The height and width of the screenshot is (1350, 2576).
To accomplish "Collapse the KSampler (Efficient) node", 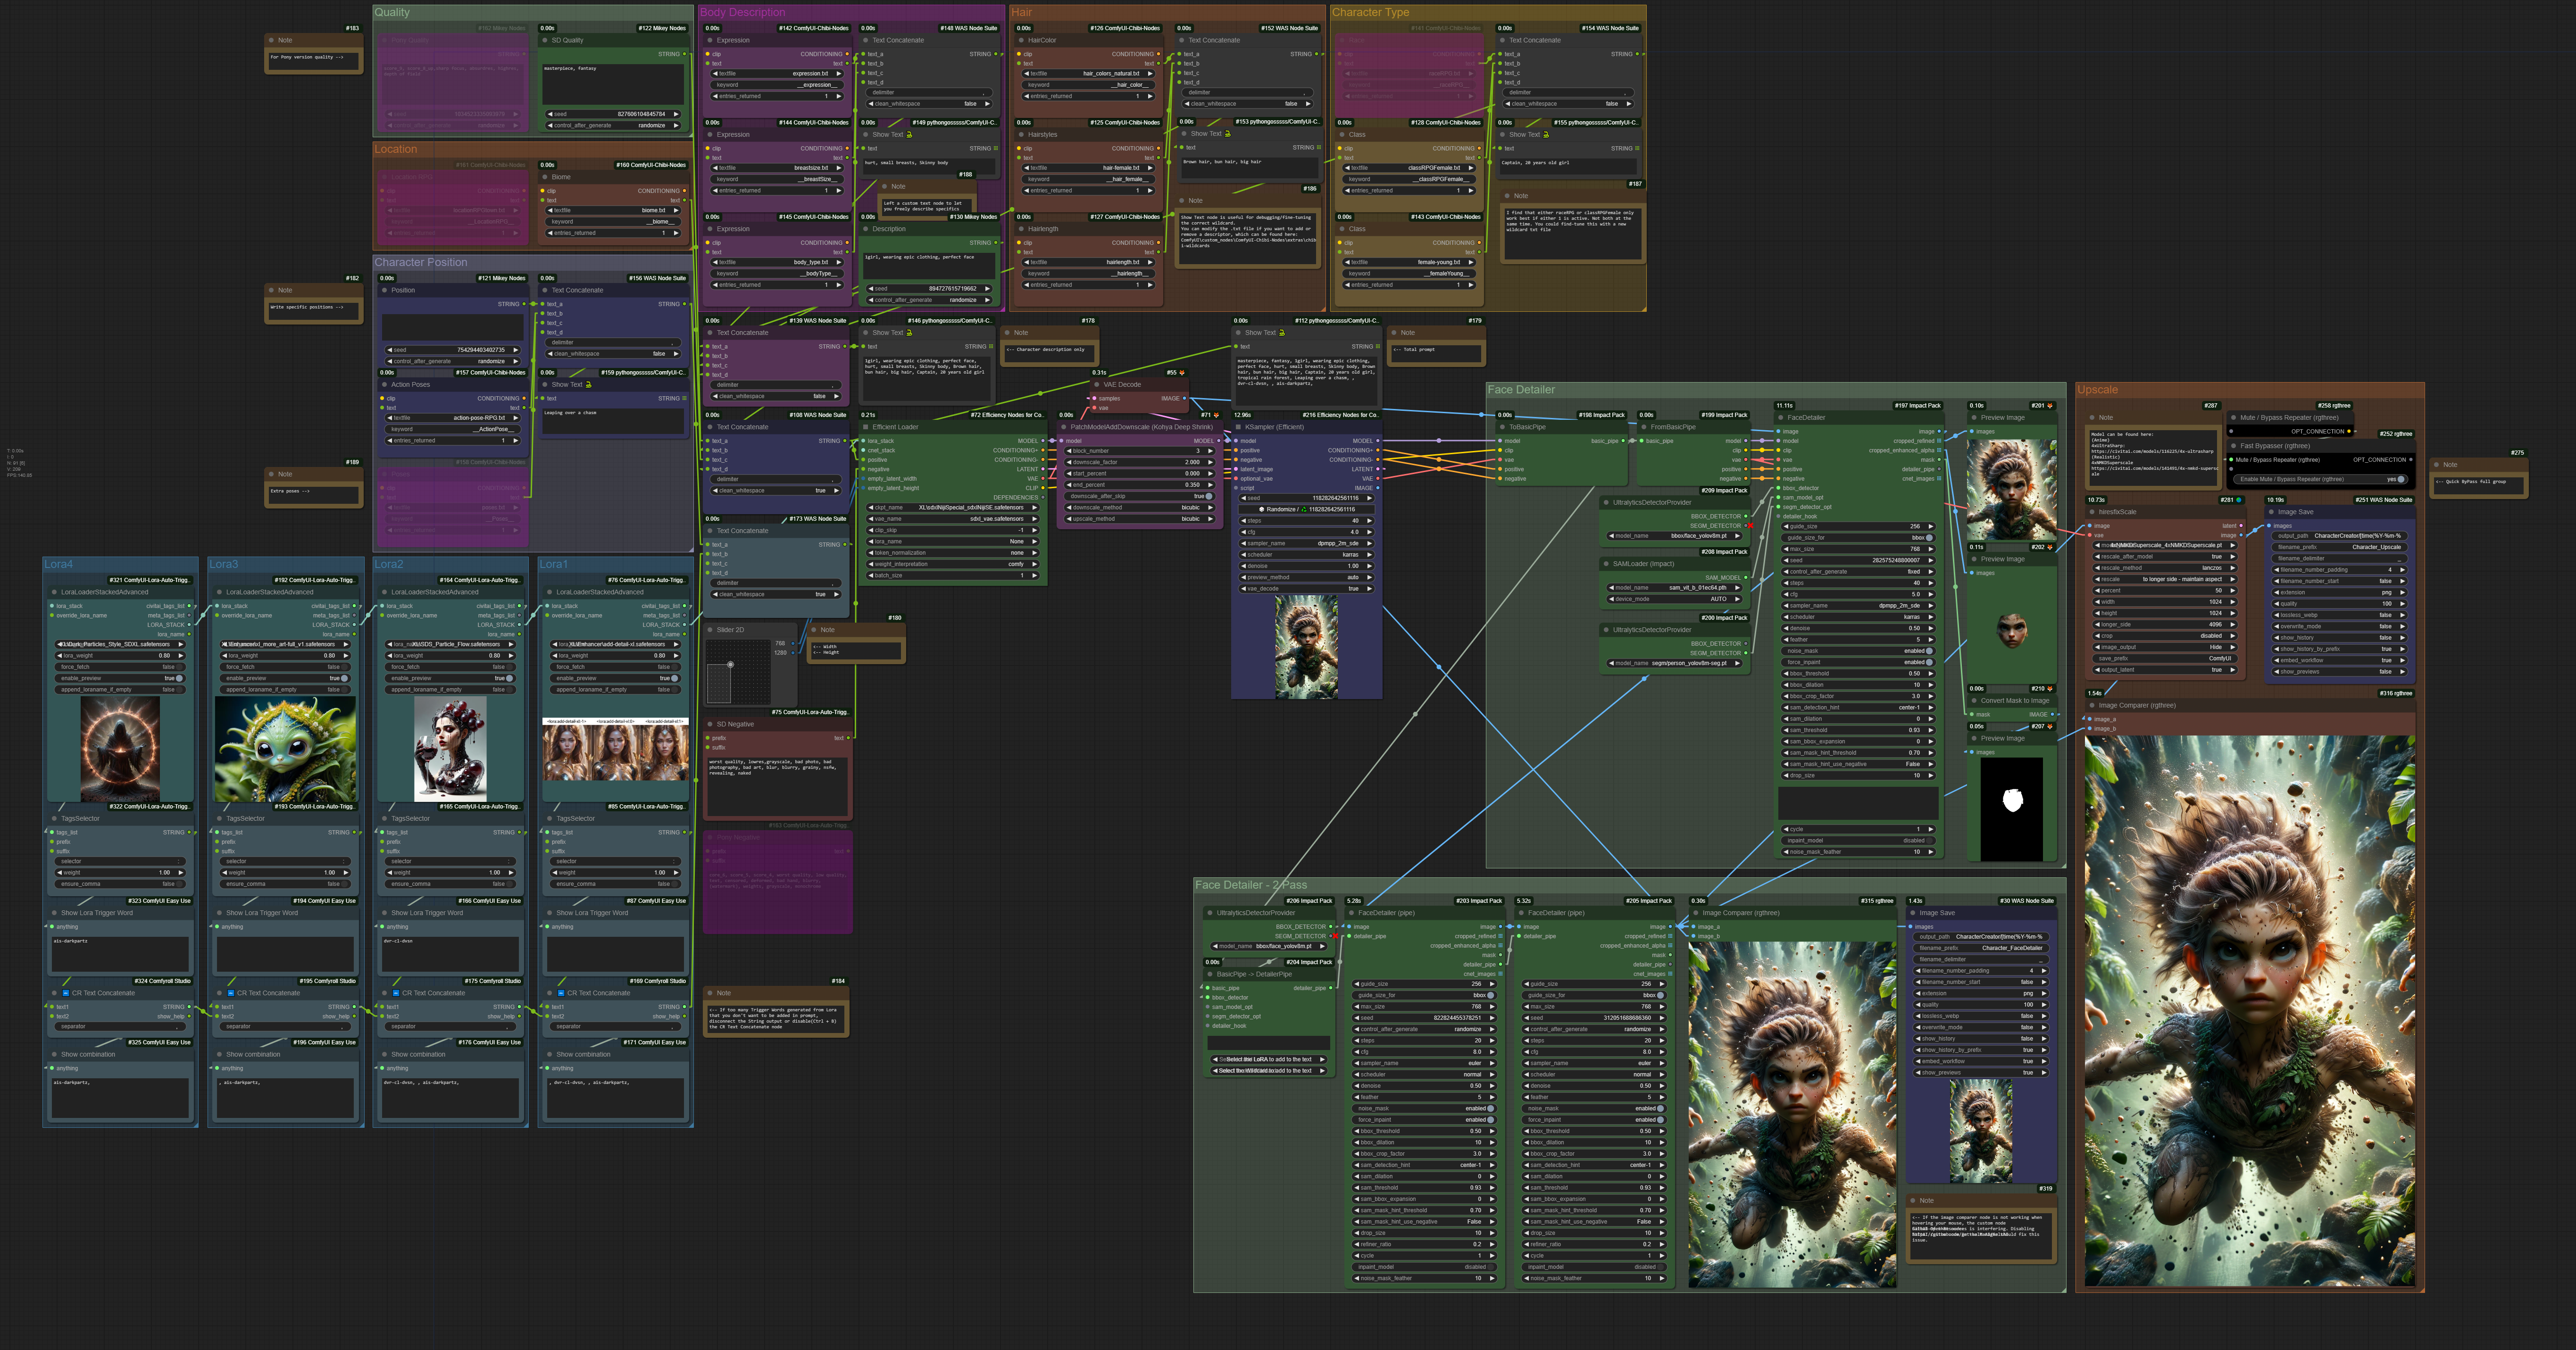I will 1238,427.
